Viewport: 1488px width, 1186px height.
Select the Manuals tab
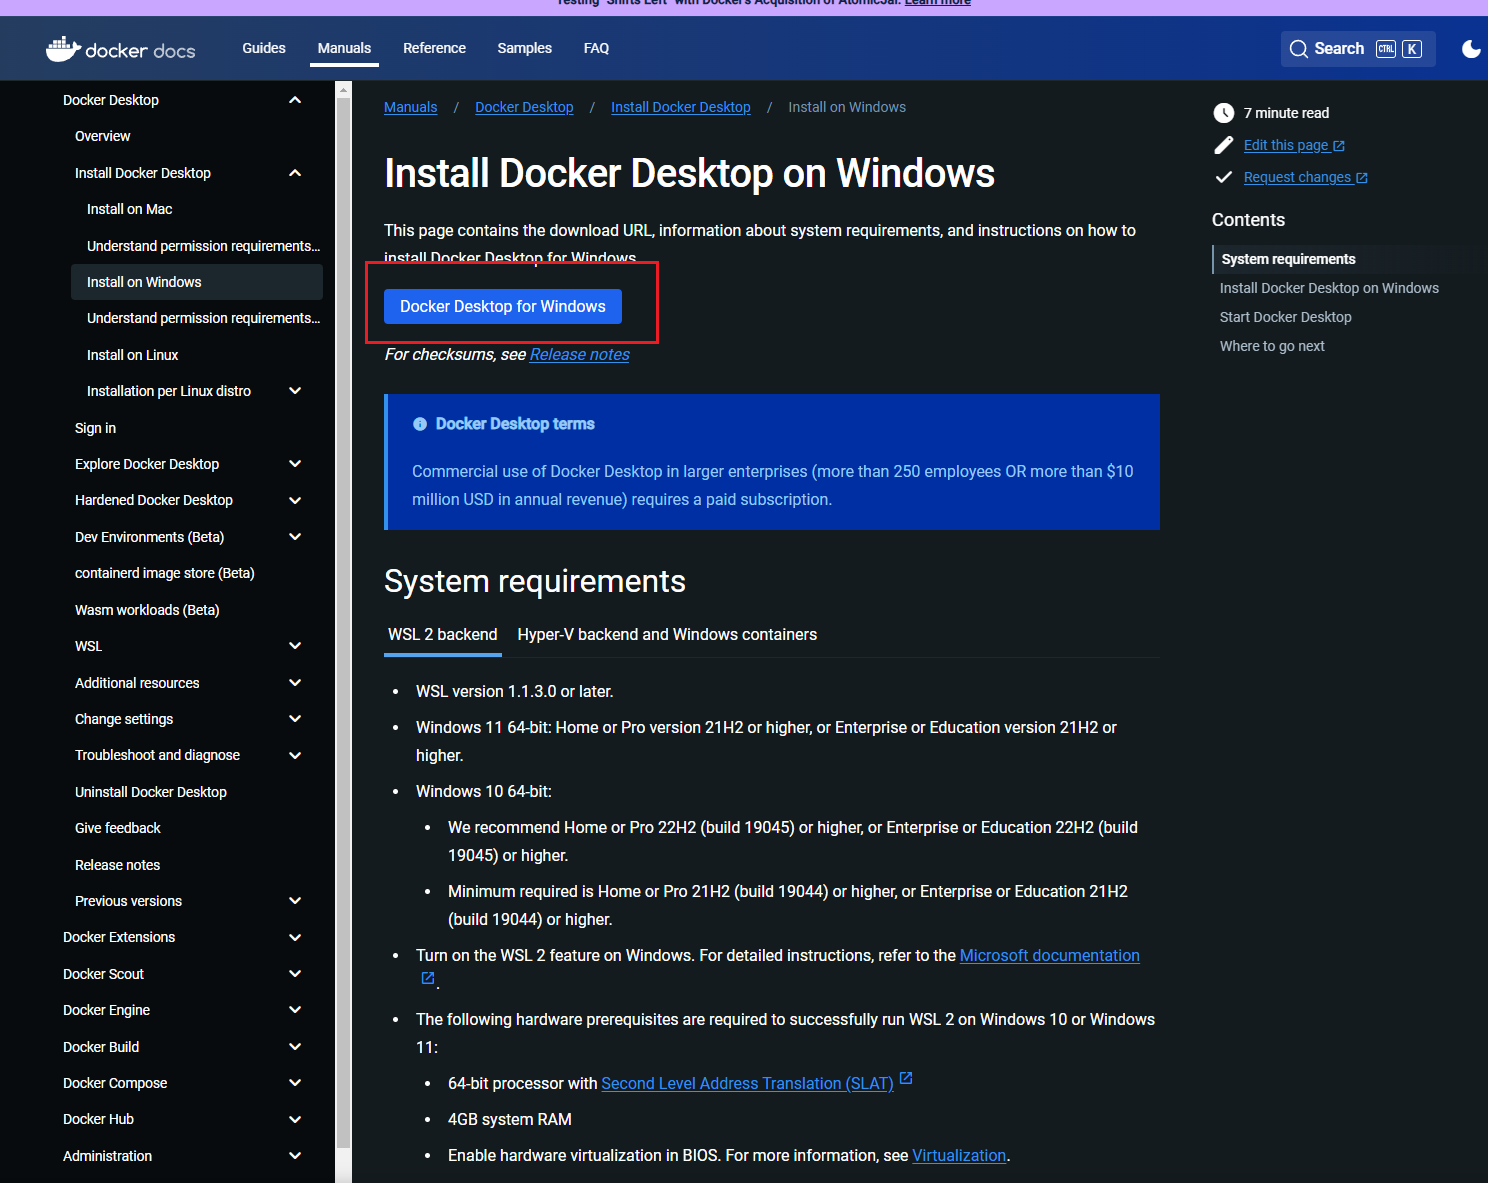tap(344, 48)
